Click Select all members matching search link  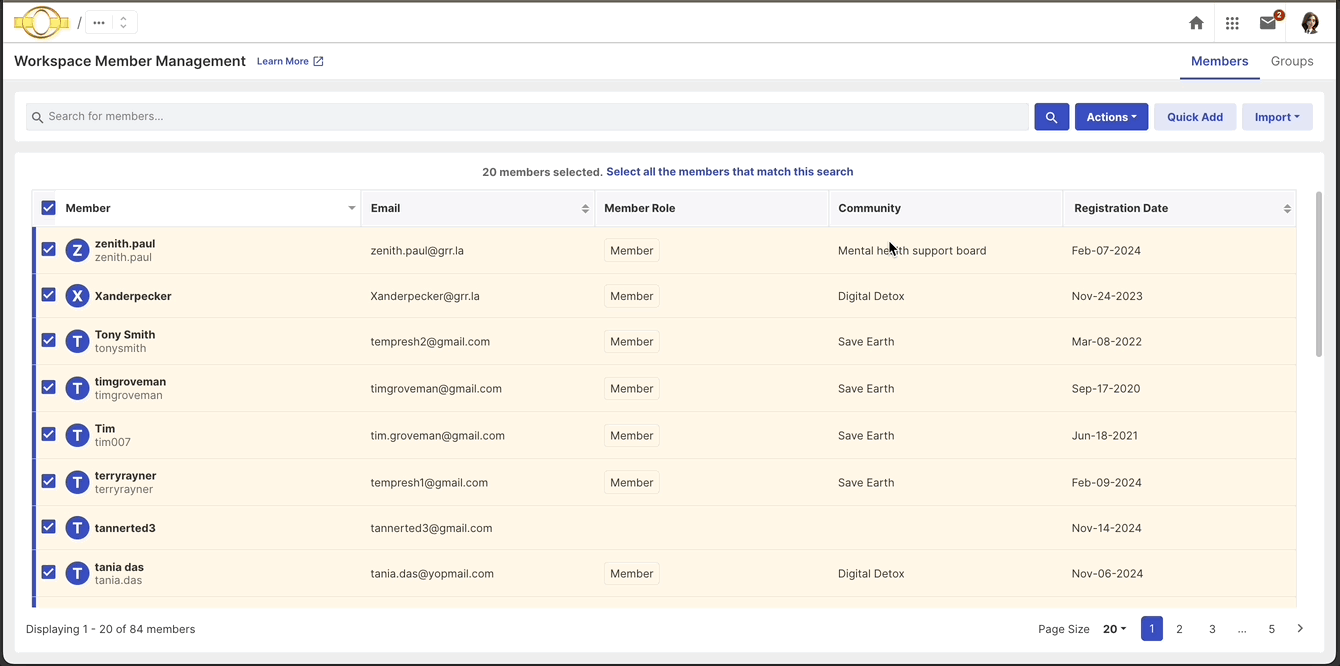click(729, 172)
